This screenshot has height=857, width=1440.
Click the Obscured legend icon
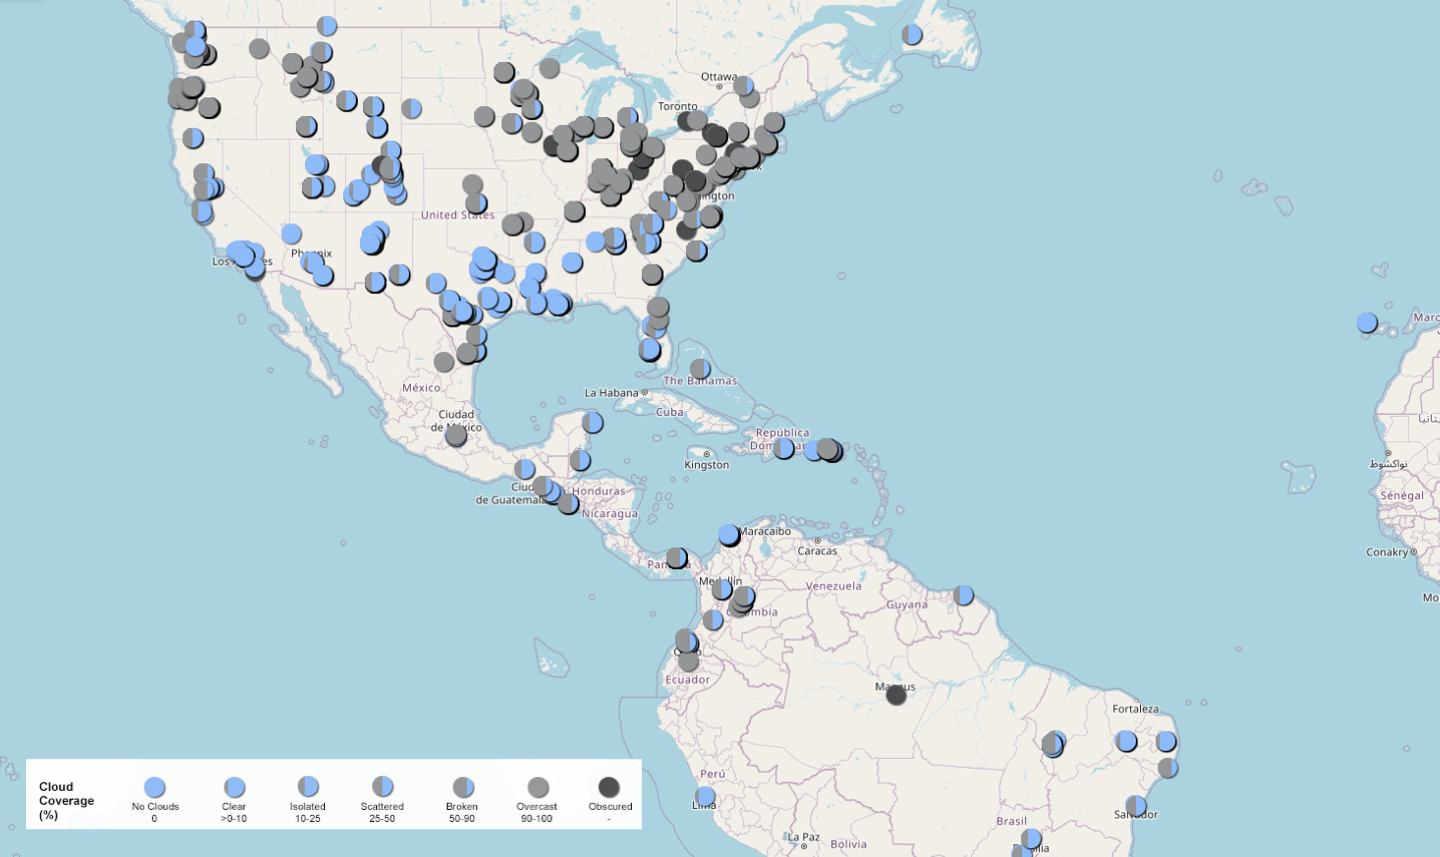(x=609, y=788)
